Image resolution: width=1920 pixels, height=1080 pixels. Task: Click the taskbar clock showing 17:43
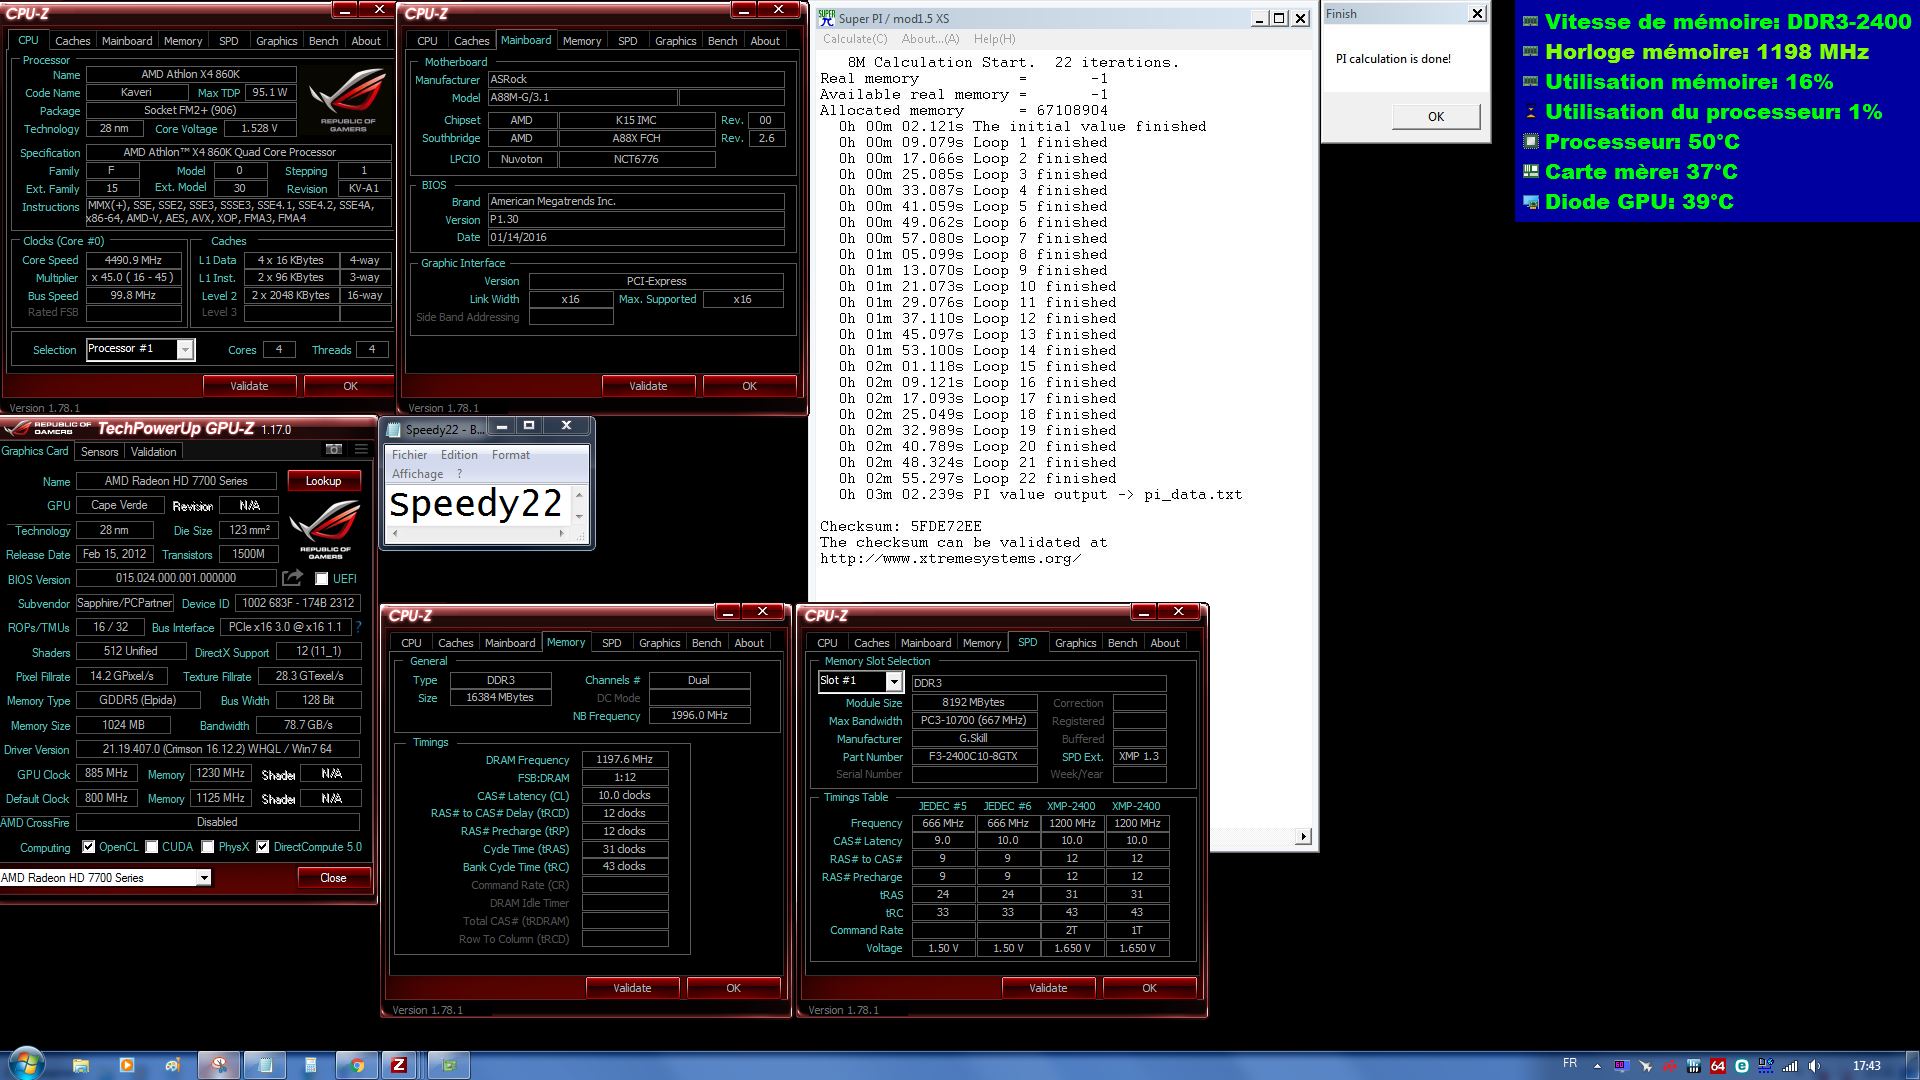pos(1866,1066)
